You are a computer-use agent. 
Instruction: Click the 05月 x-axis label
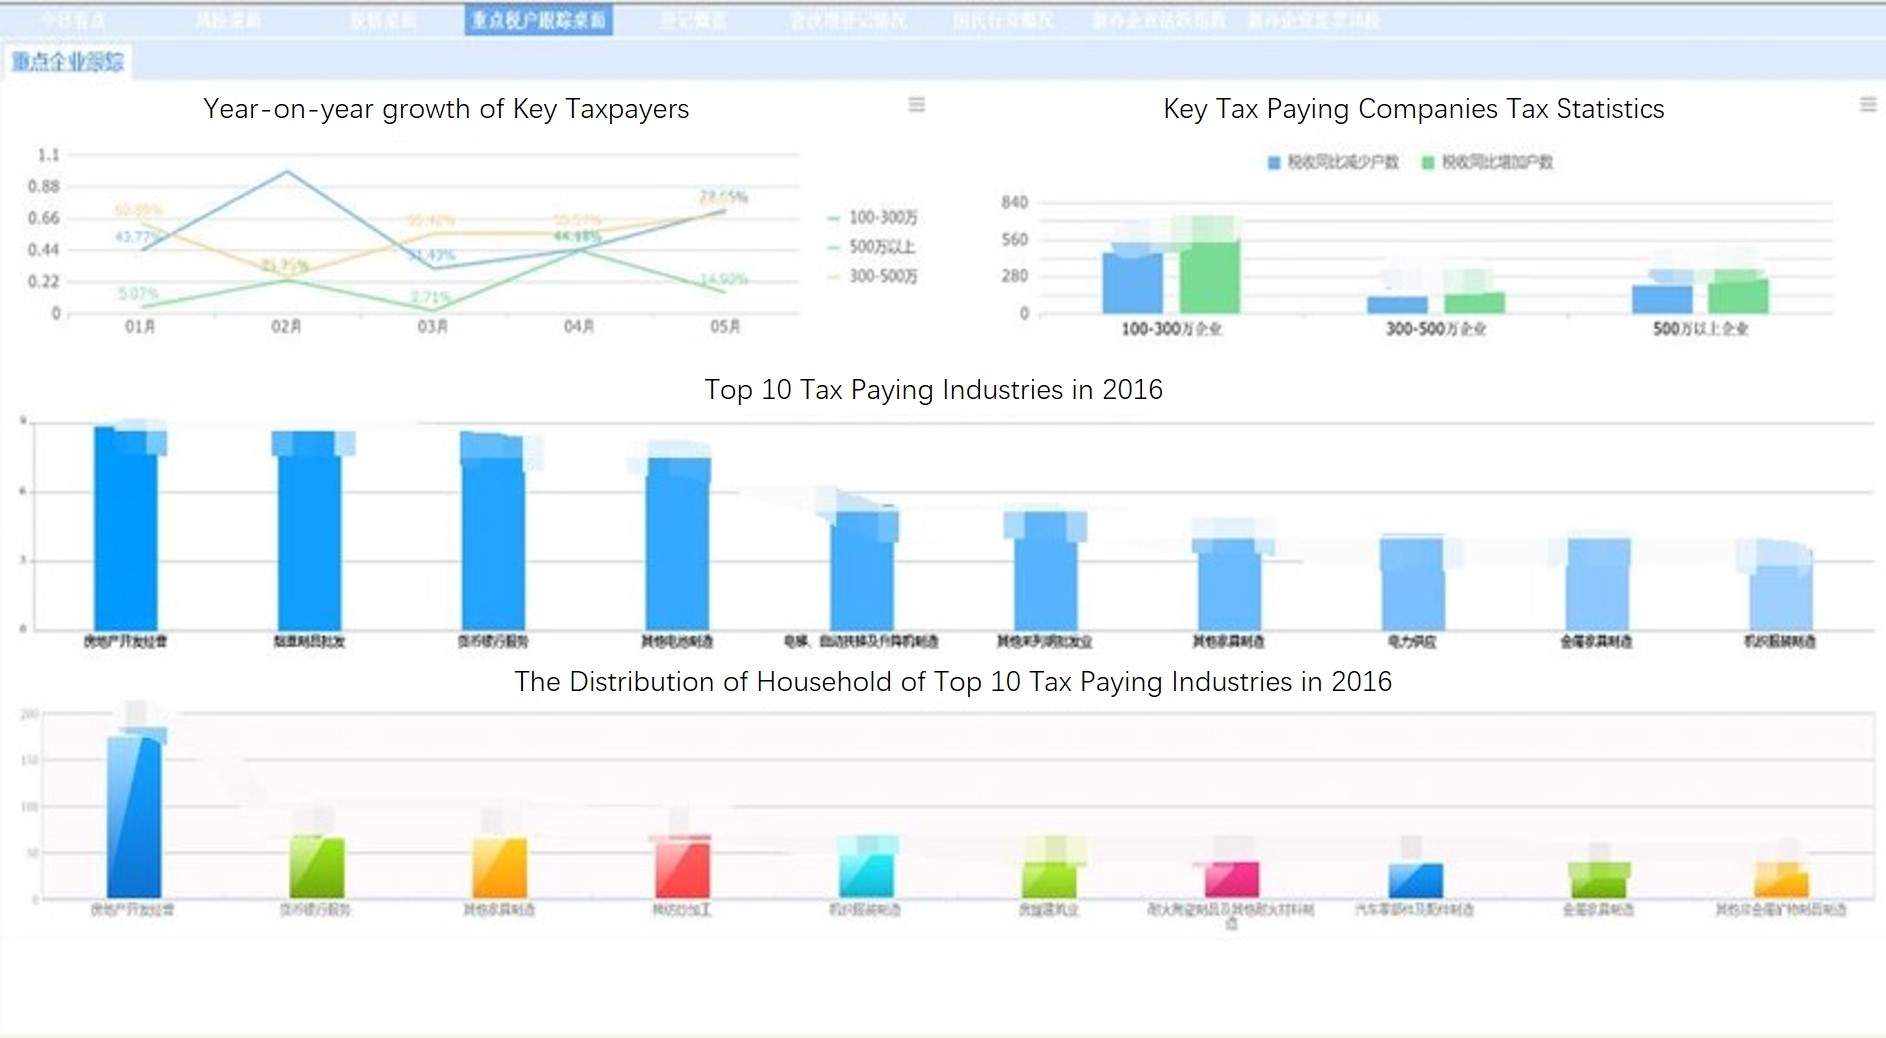point(725,327)
